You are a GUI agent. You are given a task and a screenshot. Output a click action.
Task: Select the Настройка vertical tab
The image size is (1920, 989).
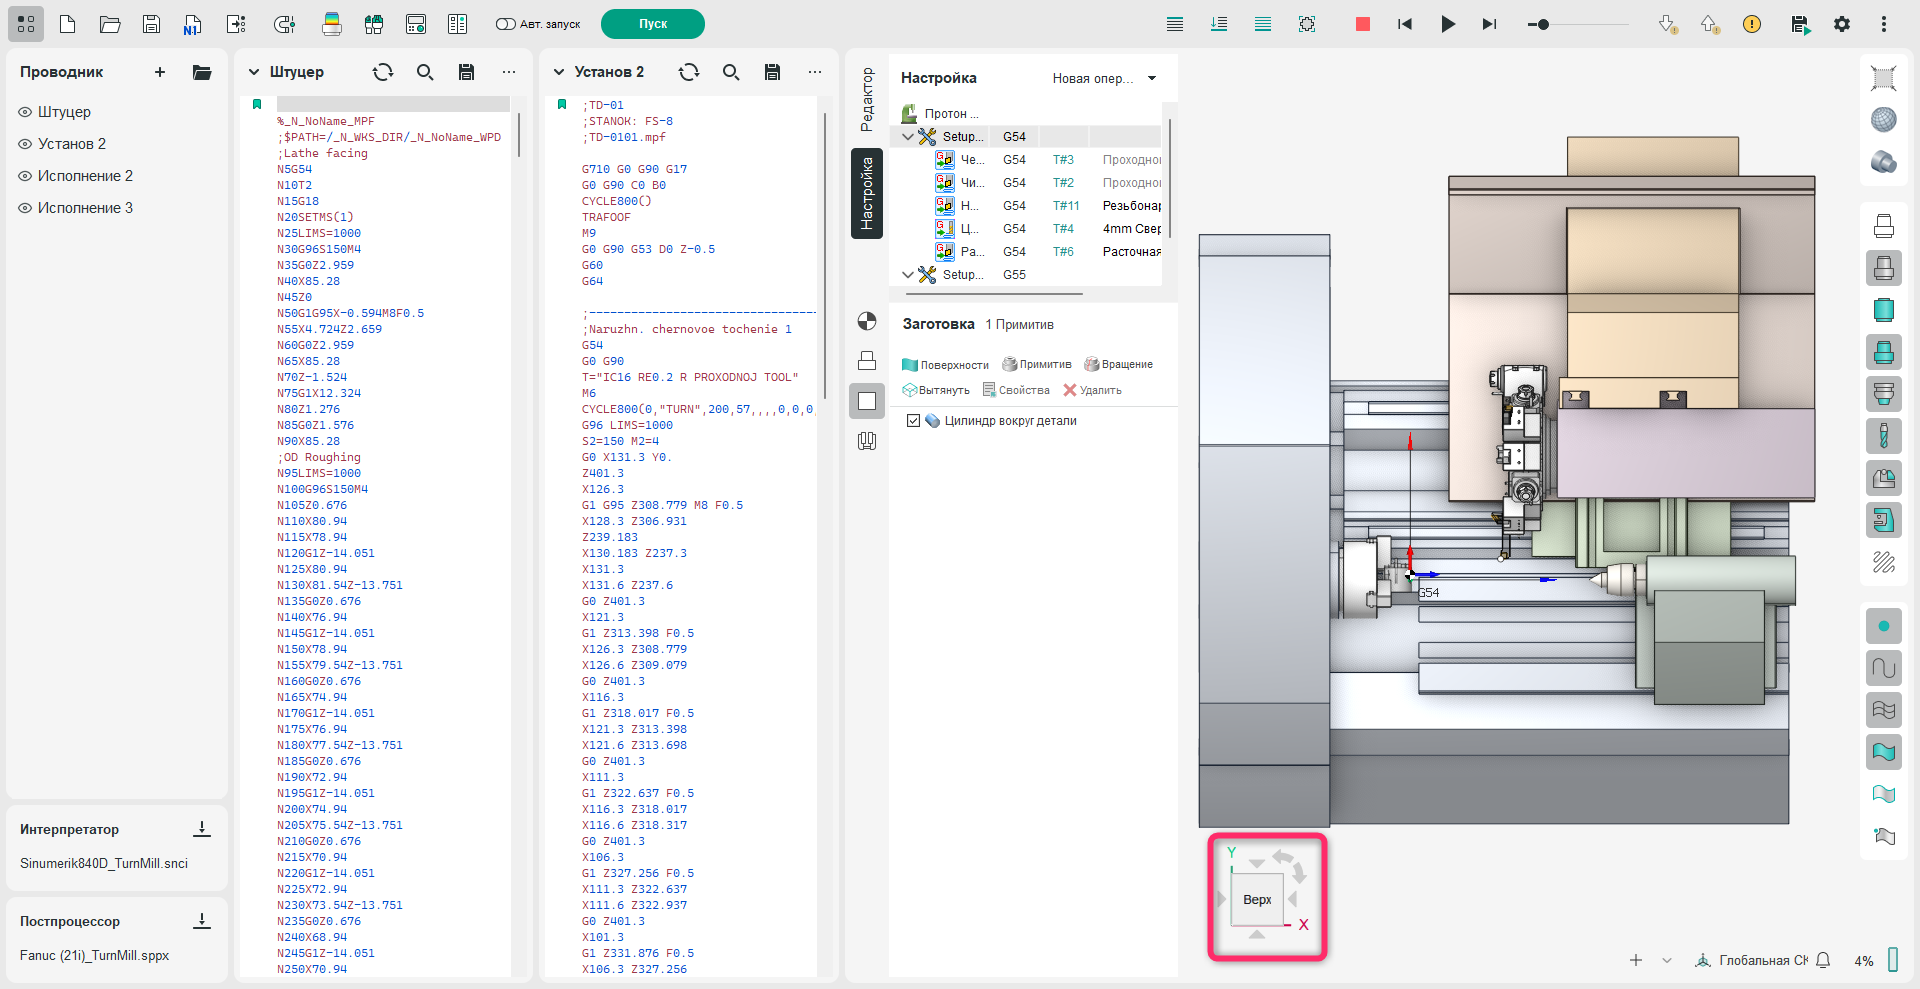(867, 193)
